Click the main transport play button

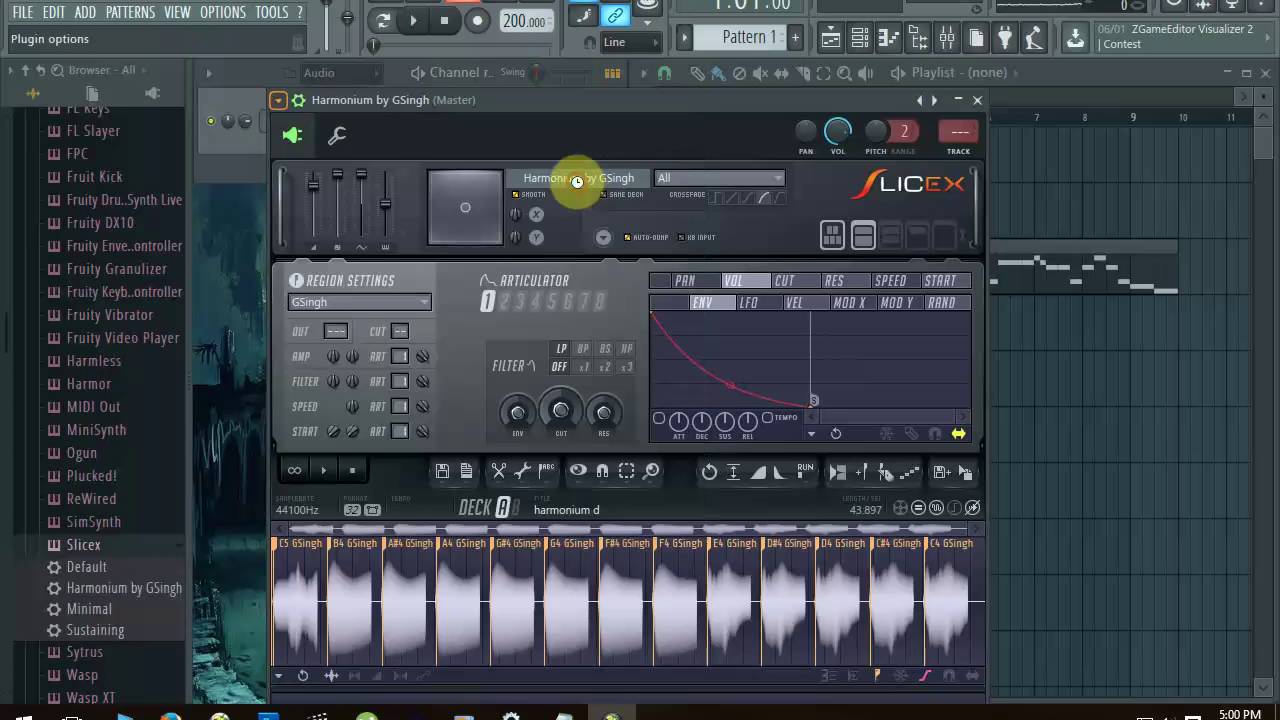413,20
